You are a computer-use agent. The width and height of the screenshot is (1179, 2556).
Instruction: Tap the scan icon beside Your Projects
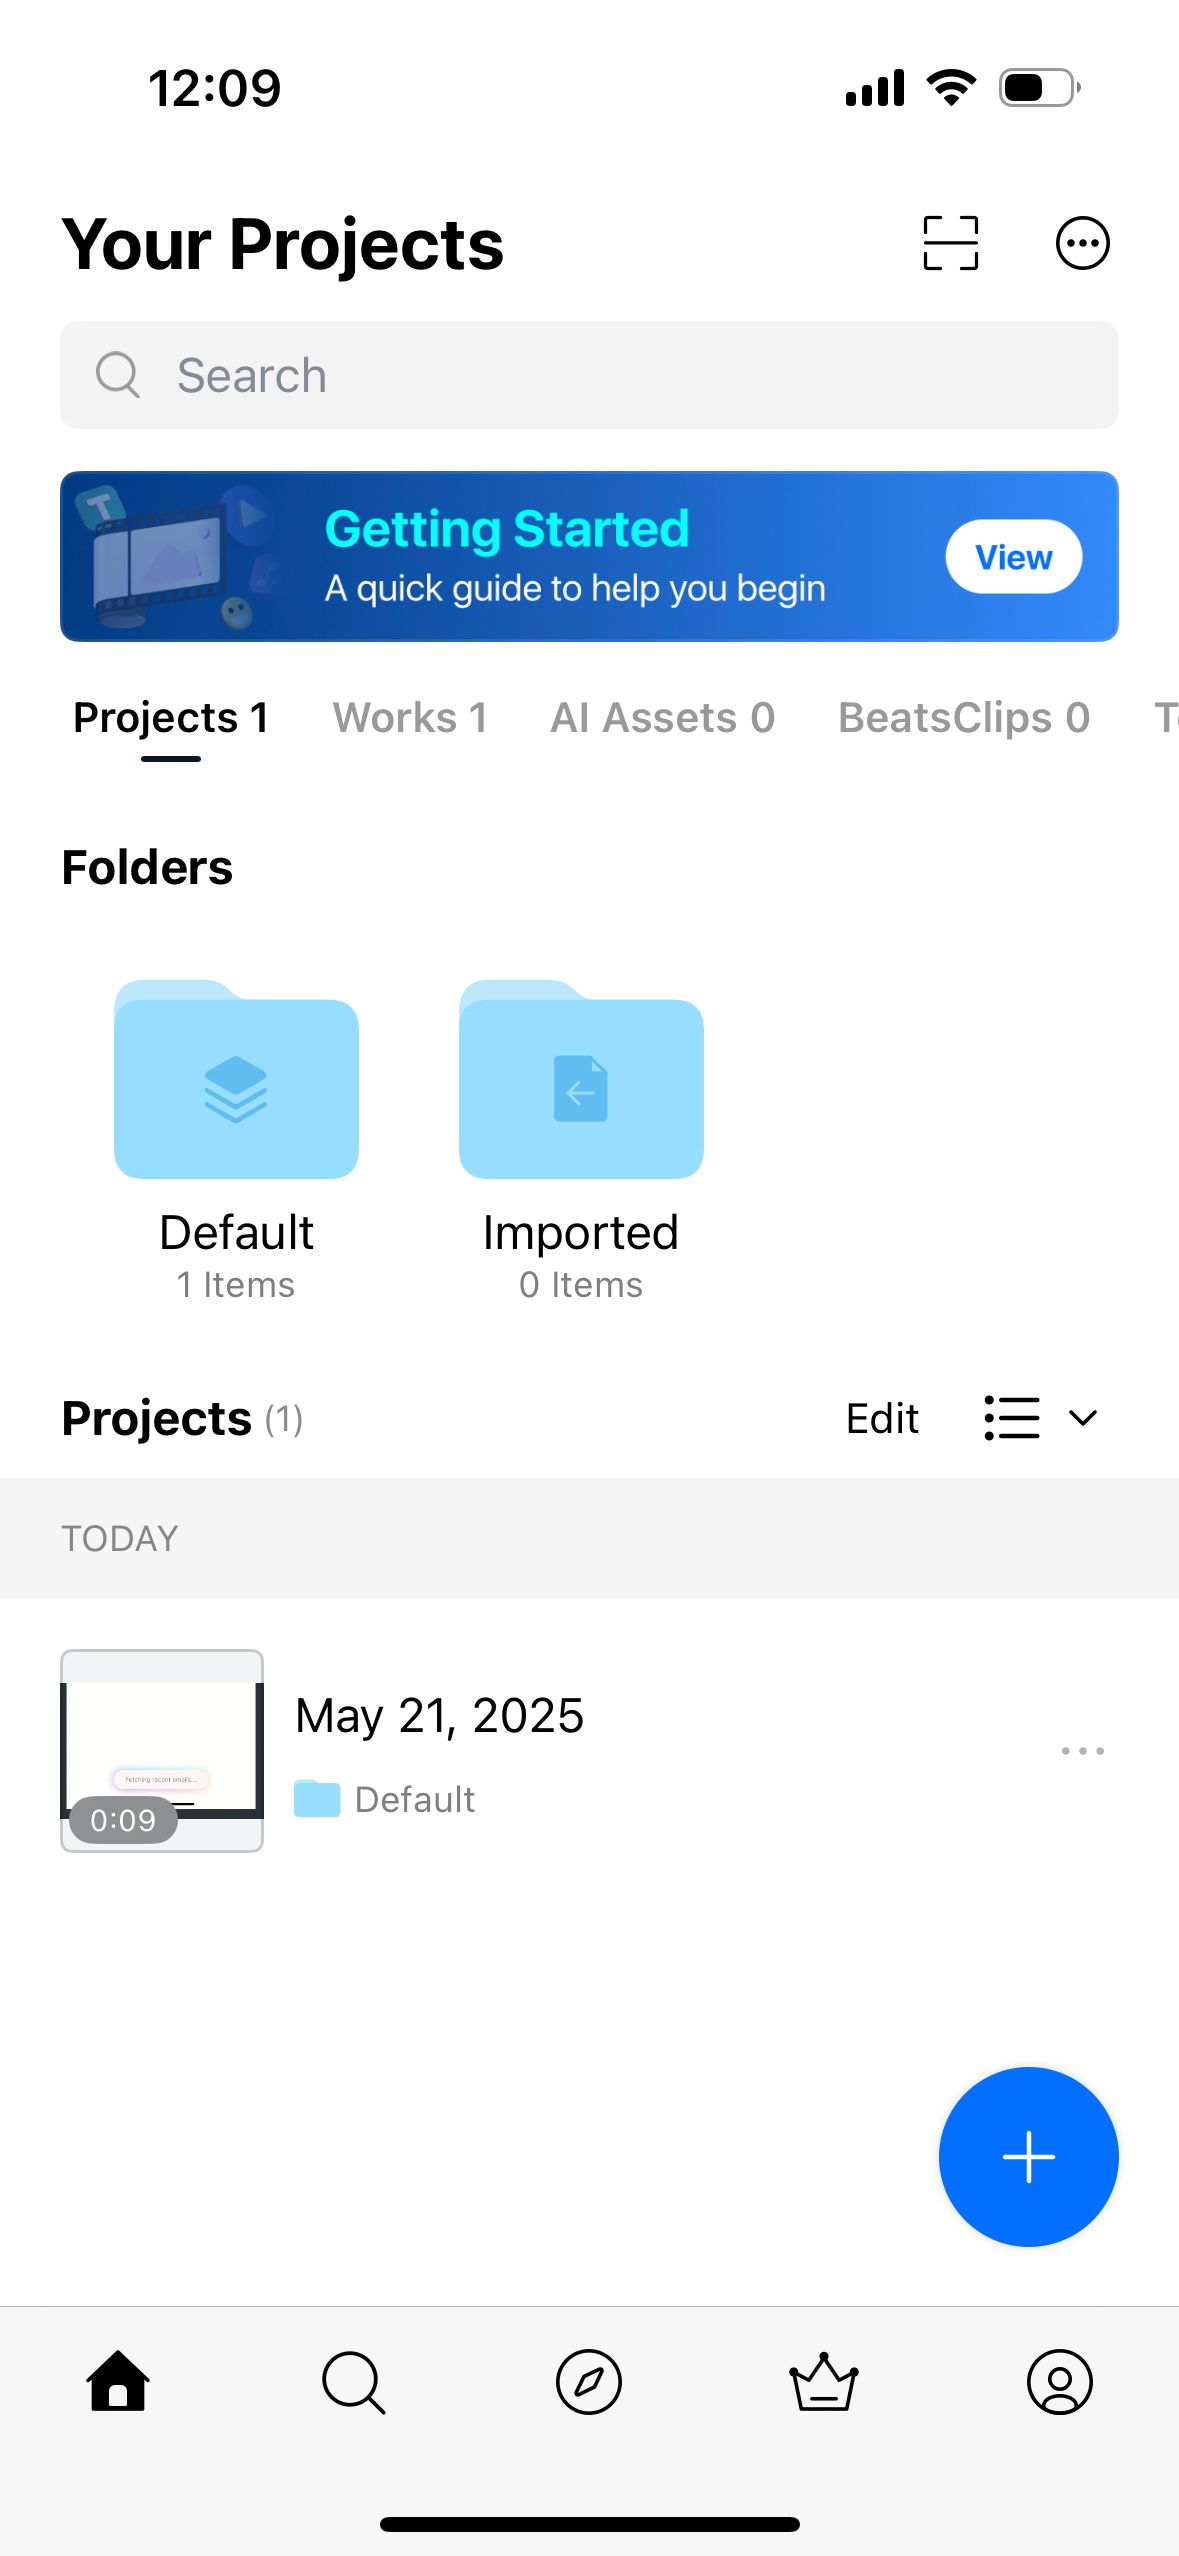(x=950, y=243)
